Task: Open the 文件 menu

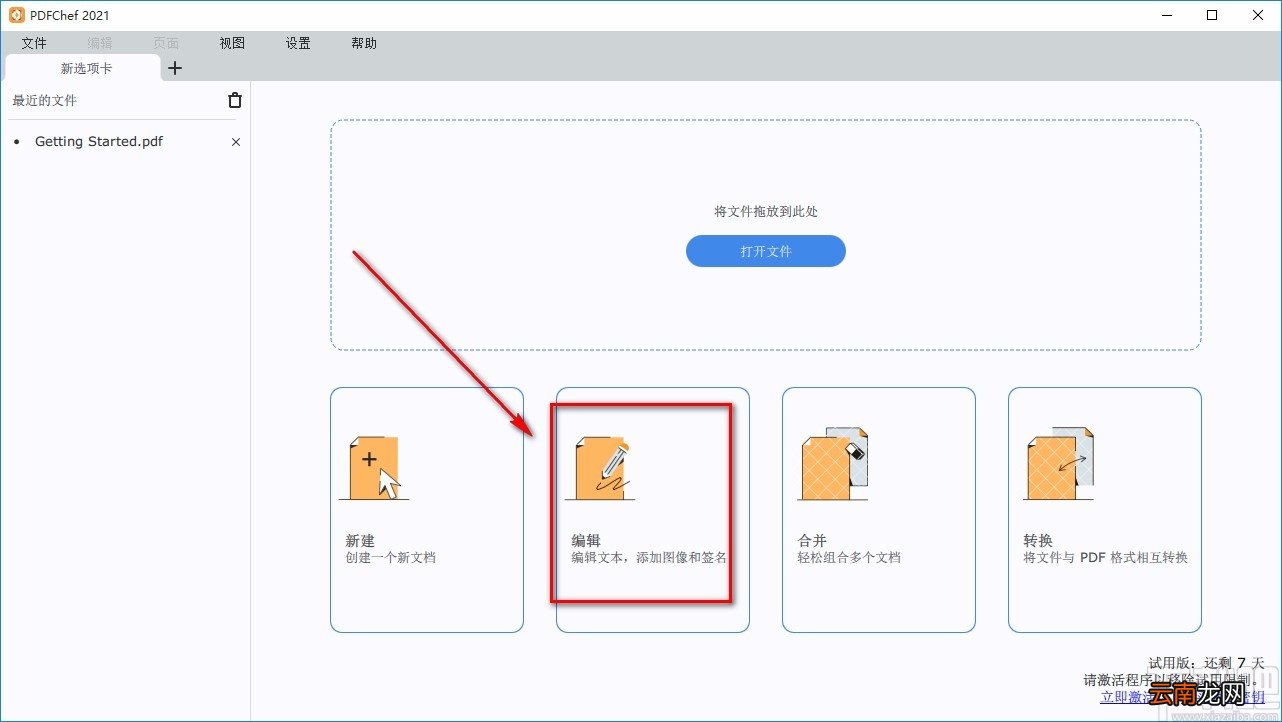Action: click(x=34, y=43)
